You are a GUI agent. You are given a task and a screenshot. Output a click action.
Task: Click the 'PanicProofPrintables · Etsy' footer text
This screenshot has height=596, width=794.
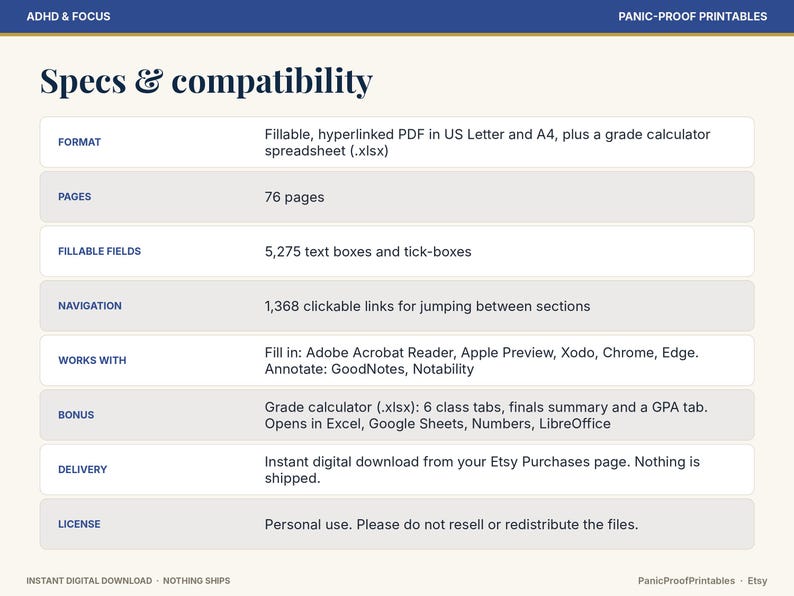[702, 581]
